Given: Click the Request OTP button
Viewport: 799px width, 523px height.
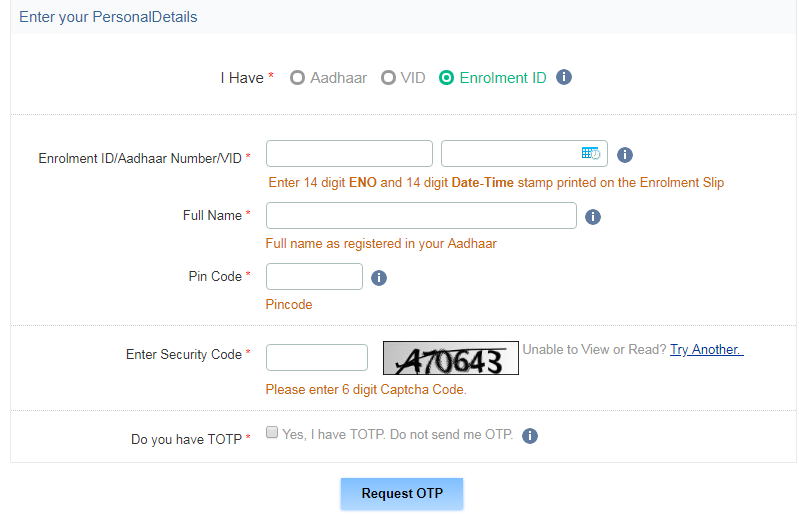Looking at the screenshot, I should [x=401, y=493].
